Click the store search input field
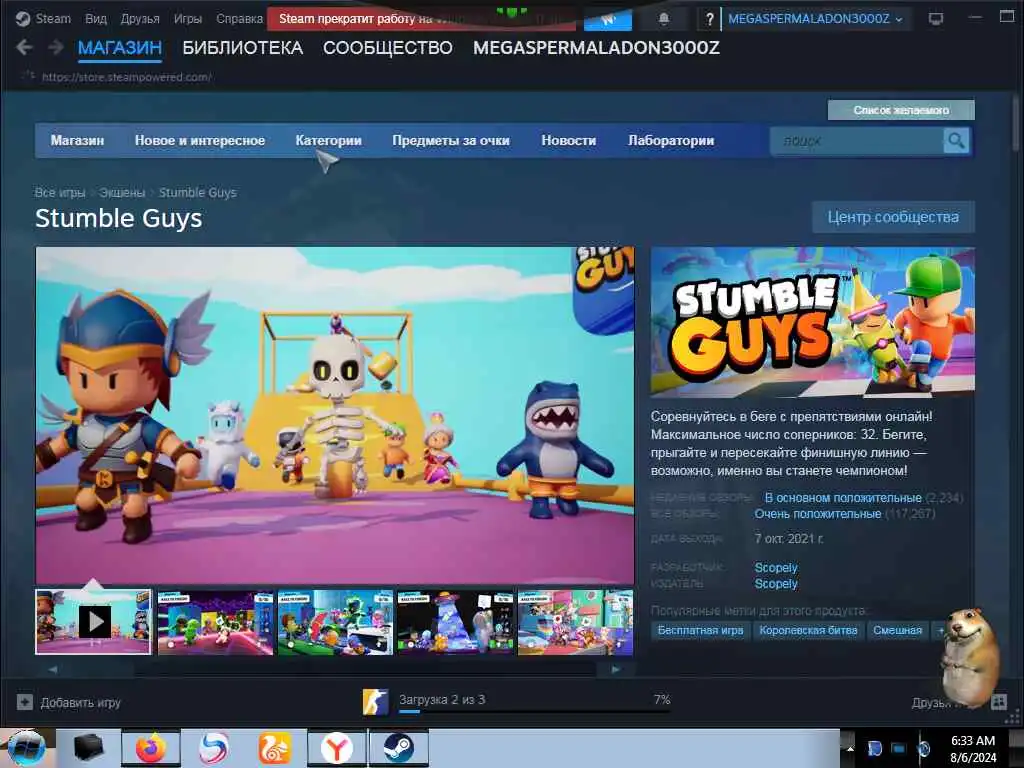Viewport: 1024px width, 768px height. [856, 141]
